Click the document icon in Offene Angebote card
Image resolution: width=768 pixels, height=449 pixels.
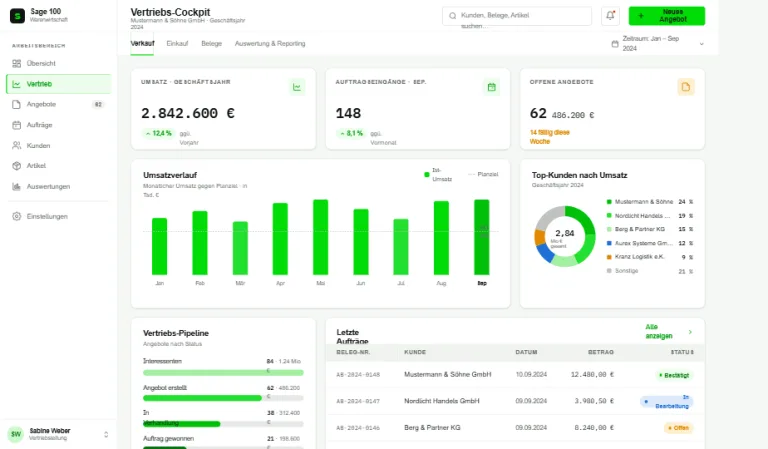tap(686, 87)
